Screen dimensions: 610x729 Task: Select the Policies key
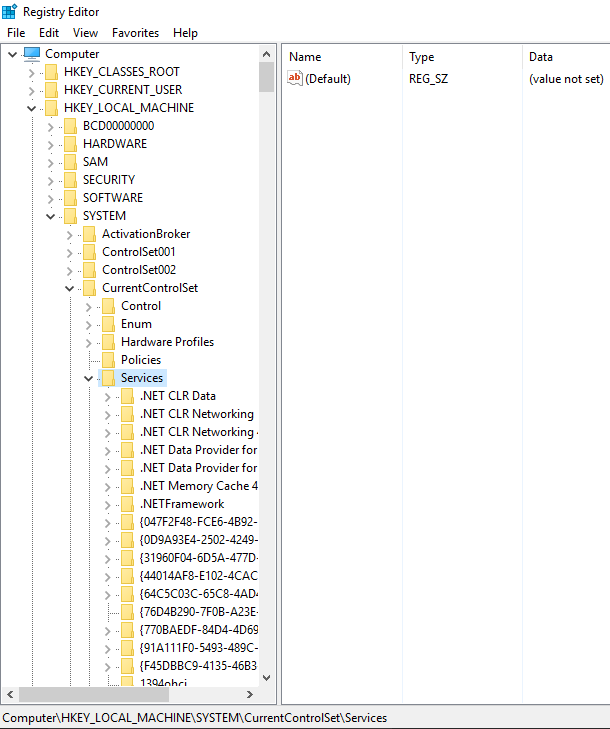(140, 360)
